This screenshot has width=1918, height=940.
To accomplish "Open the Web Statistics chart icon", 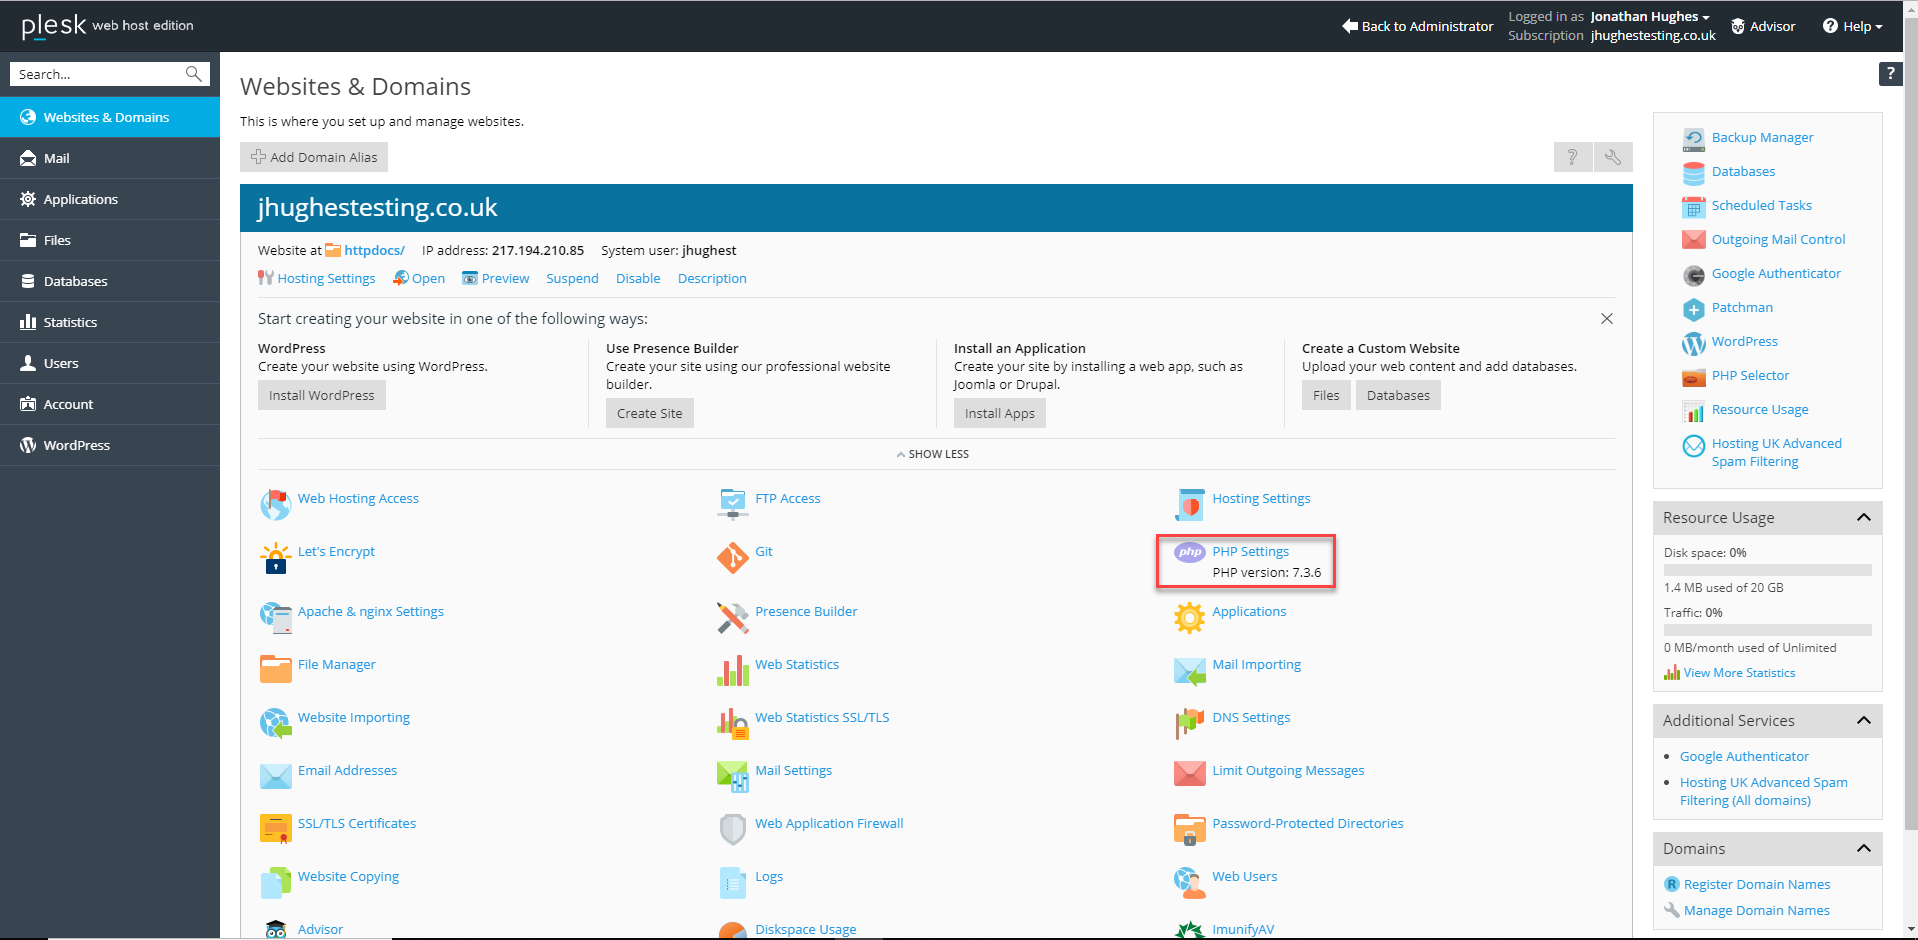I will pos(733,670).
